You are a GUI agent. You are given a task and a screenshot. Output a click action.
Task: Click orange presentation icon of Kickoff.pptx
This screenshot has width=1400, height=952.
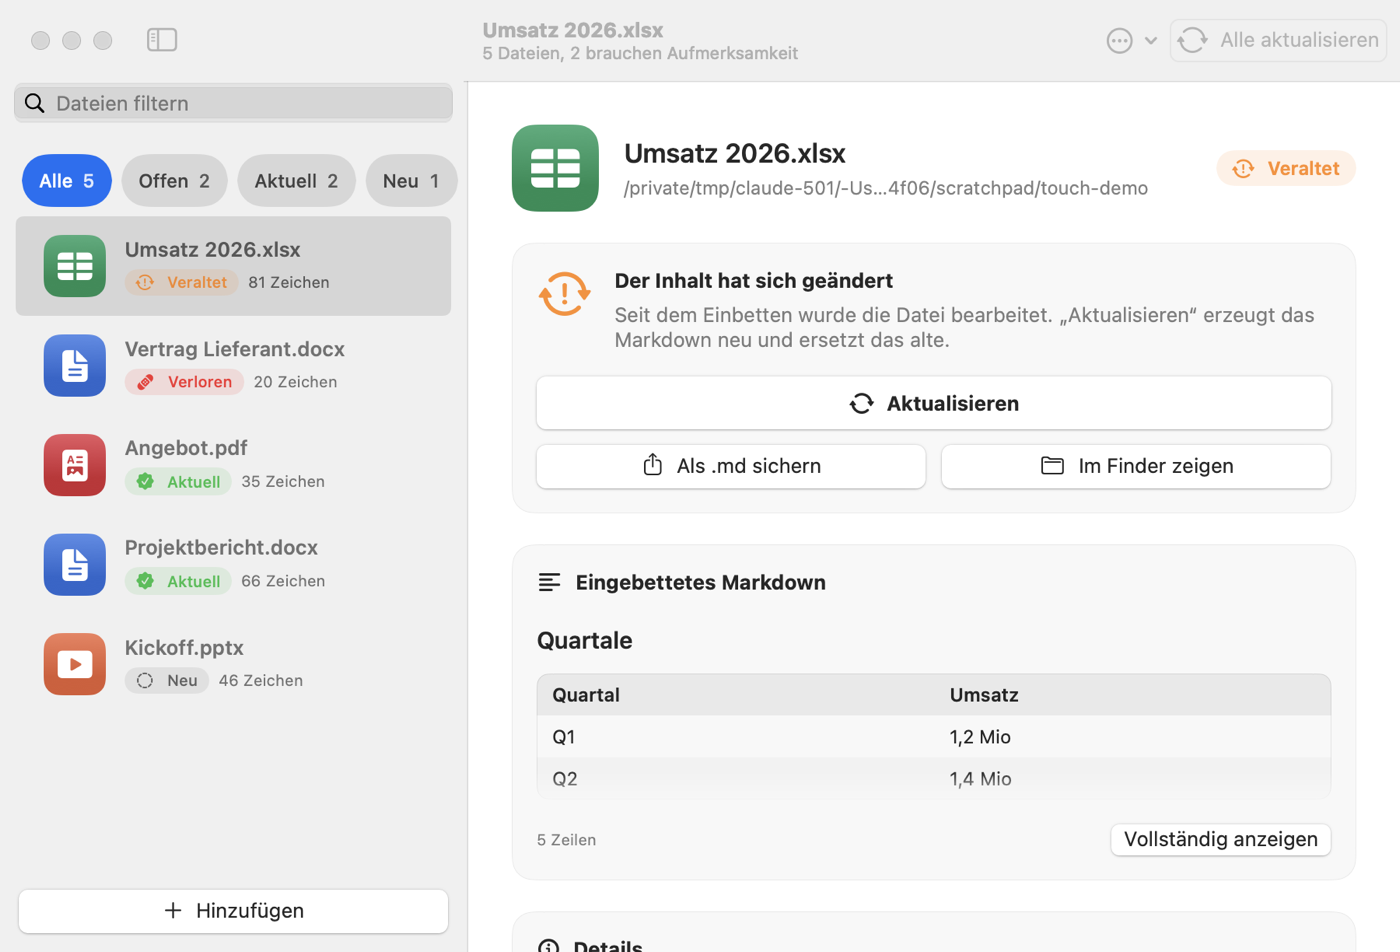pyautogui.click(x=75, y=664)
